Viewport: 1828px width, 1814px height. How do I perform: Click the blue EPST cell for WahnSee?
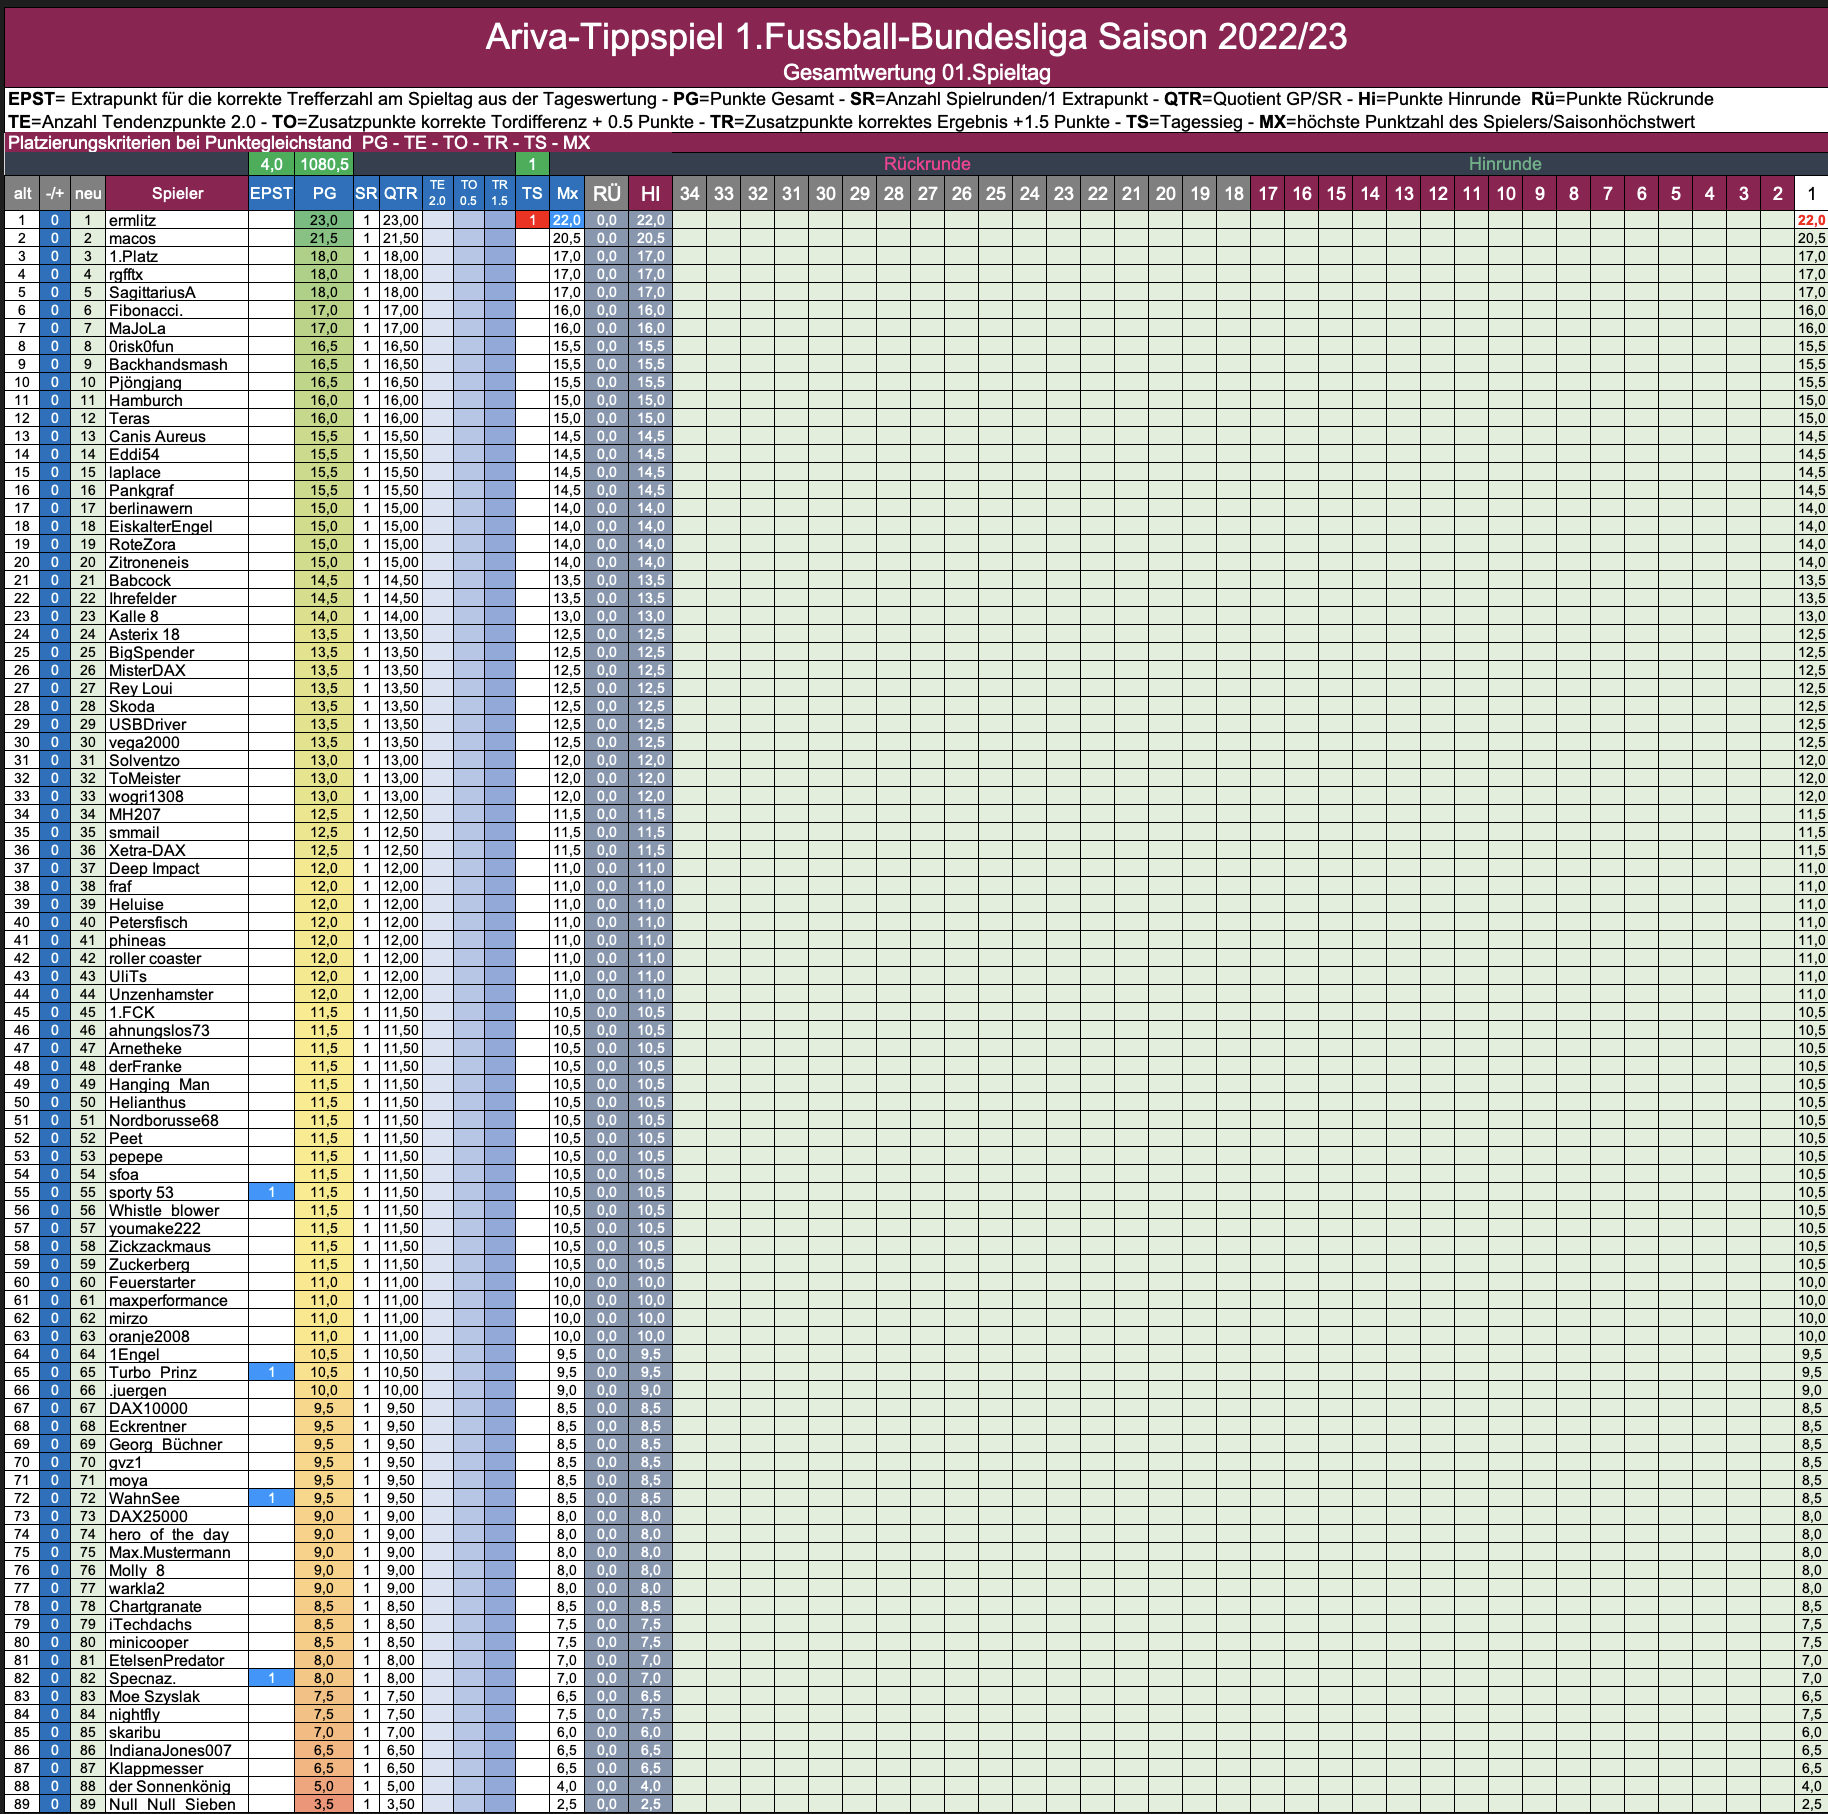(271, 1498)
